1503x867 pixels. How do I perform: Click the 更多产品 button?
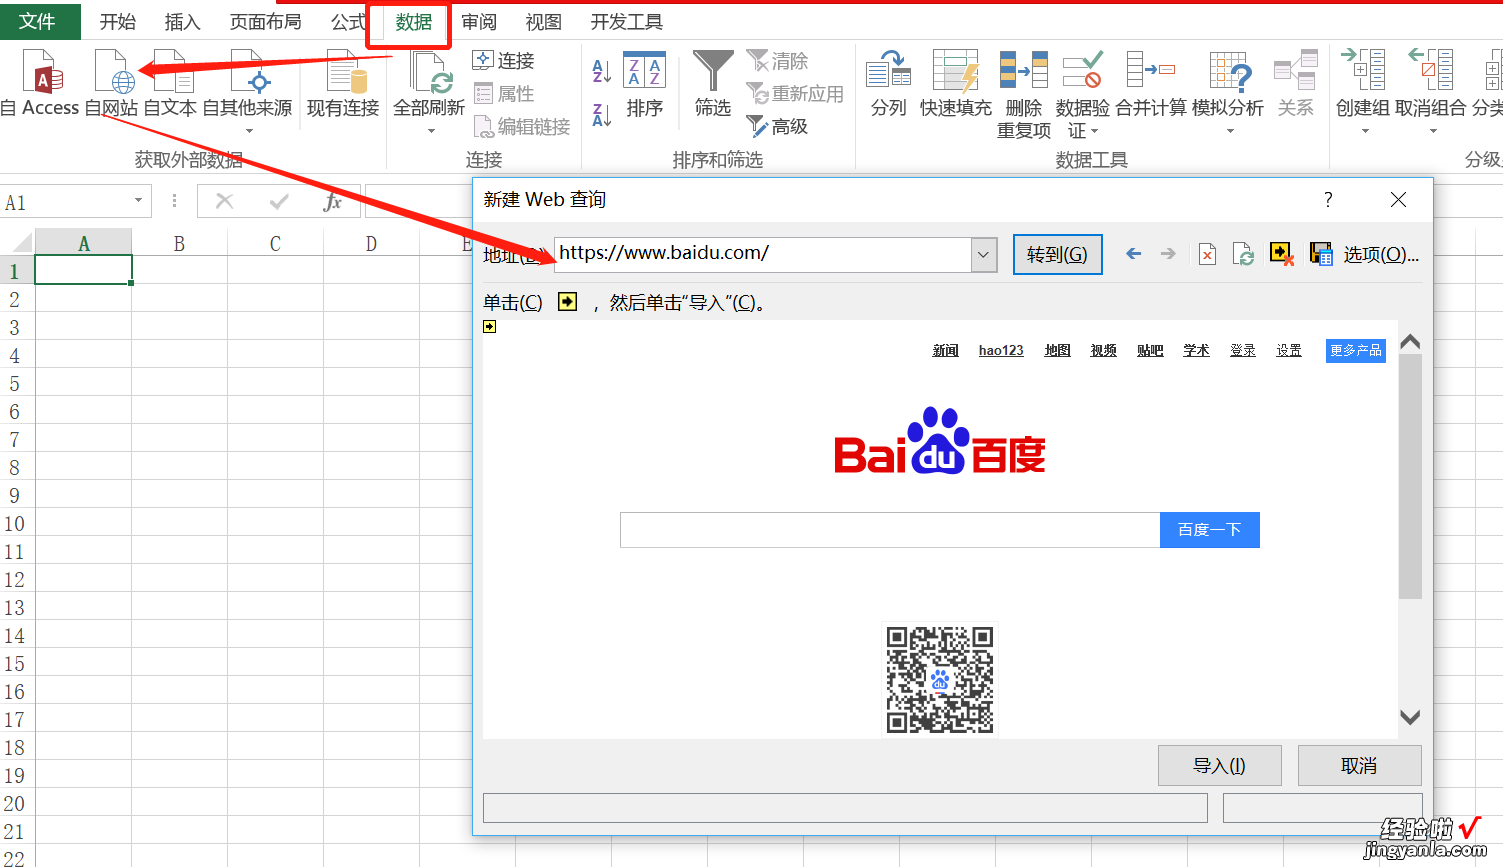pos(1356,351)
